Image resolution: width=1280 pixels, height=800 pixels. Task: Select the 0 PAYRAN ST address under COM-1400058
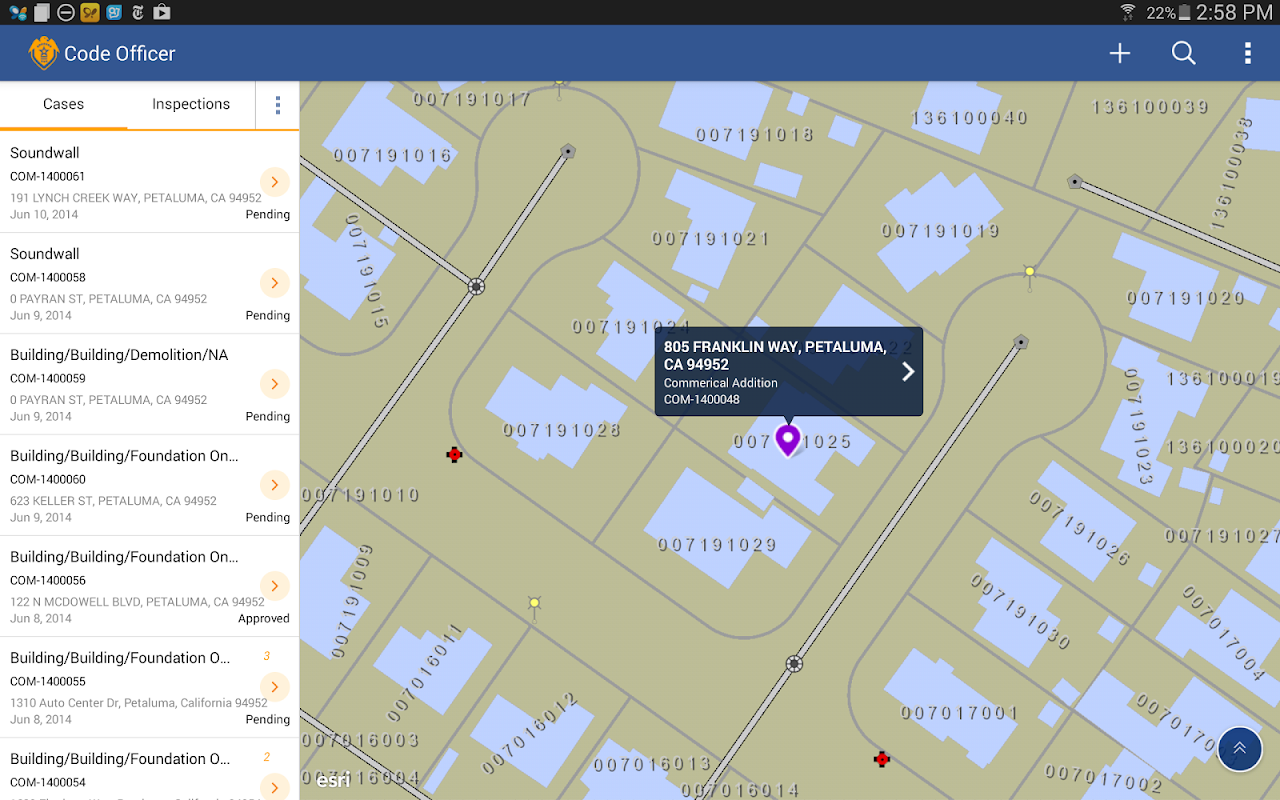[x=108, y=299]
